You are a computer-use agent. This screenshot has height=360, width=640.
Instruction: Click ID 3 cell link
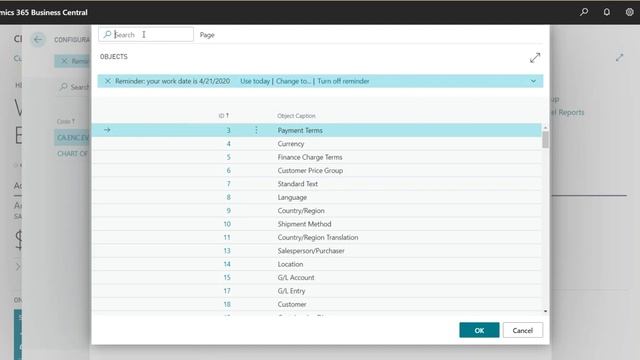point(229,130)
